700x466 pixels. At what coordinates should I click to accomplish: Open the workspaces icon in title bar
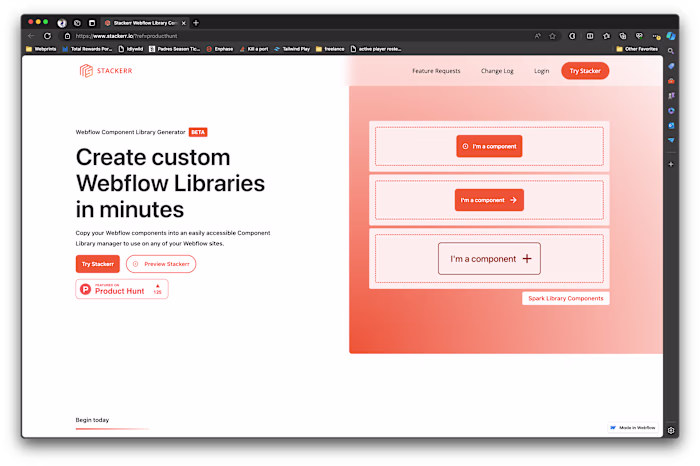tap(77, 23)
